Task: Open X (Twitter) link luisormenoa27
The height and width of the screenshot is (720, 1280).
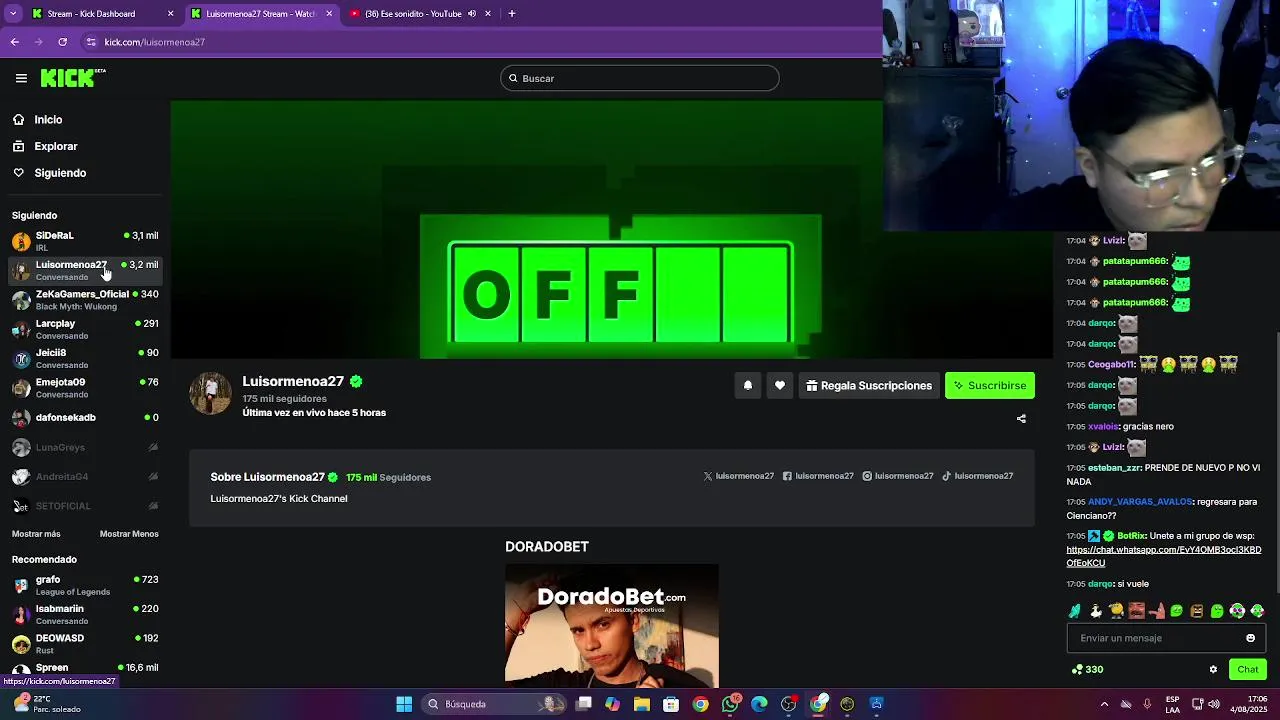Action: (x=738, y=476)
